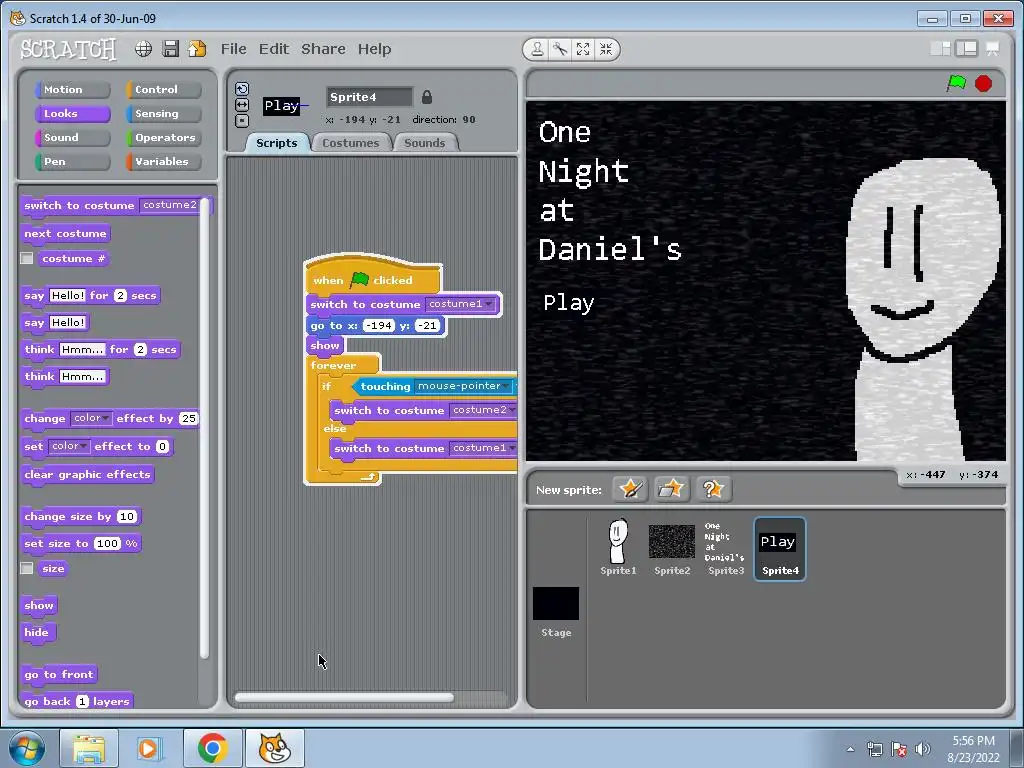Select the Stage thumbnail

tap(556, 612)
